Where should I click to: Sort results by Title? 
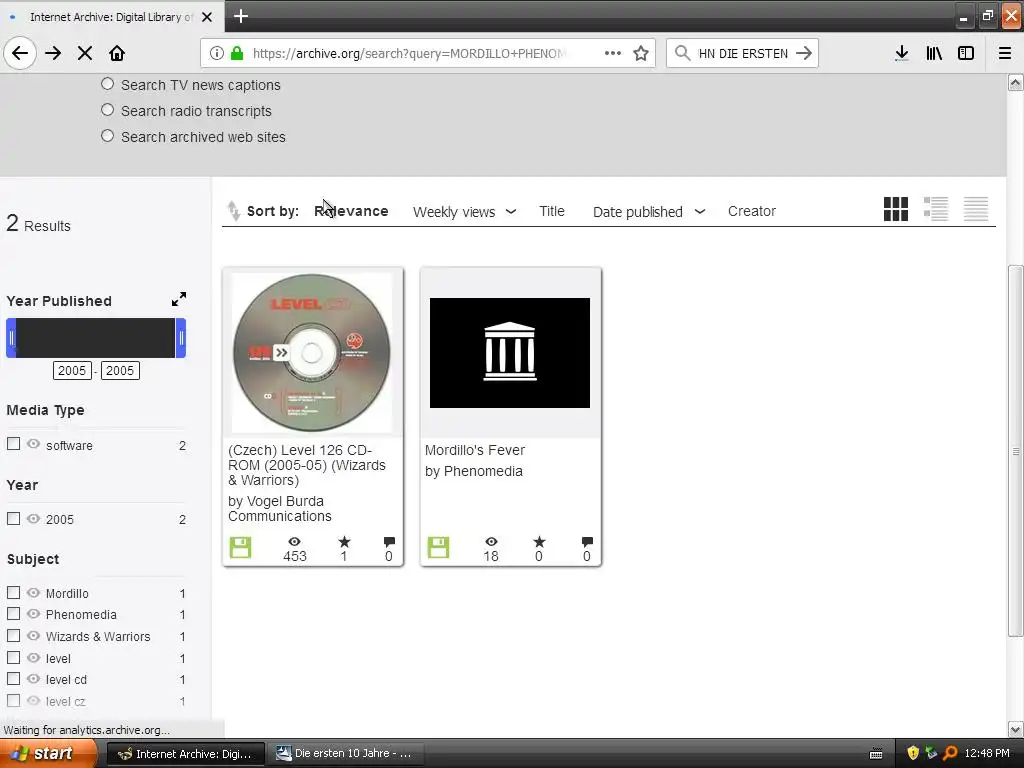(x=552, y=211)
